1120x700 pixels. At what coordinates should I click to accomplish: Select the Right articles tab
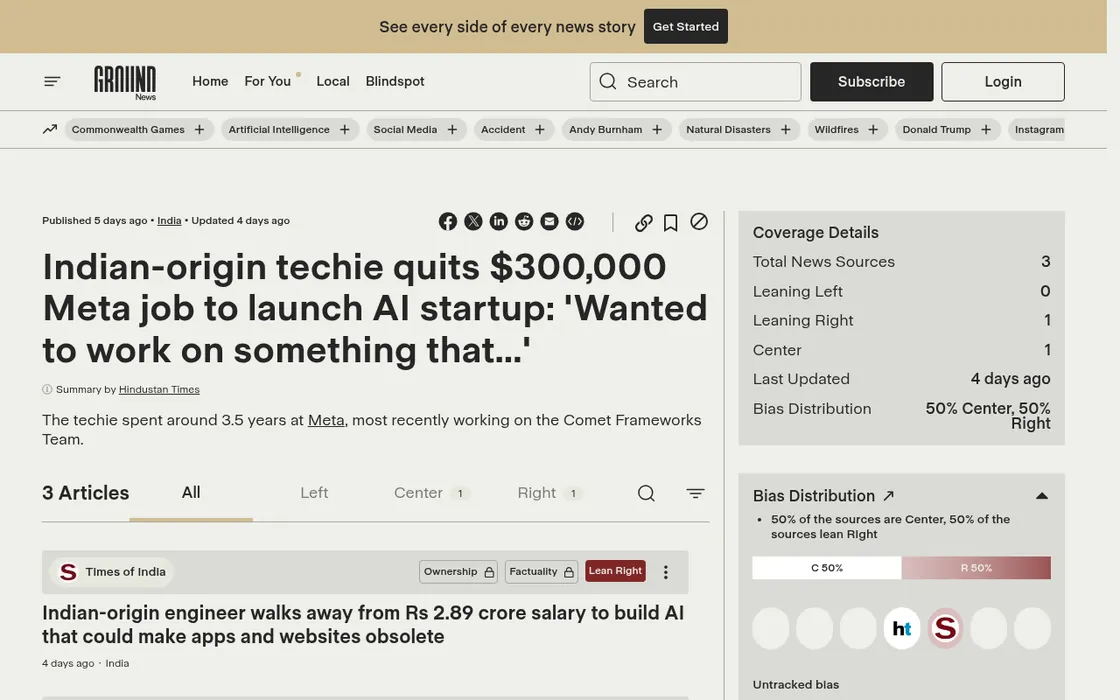549,493
